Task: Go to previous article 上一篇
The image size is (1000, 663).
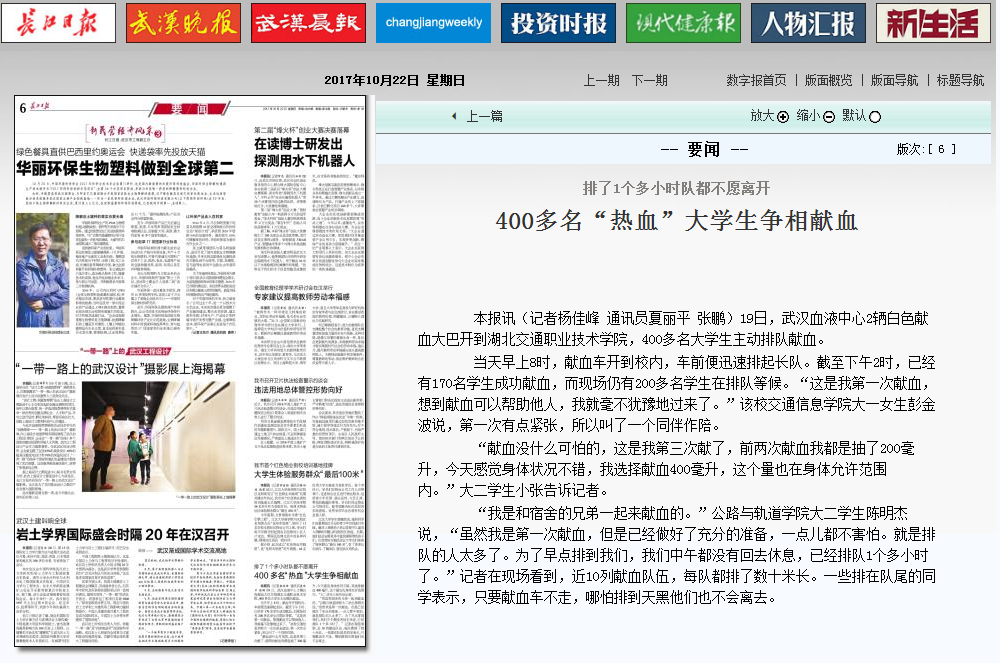Action: (x=484, y=116)
